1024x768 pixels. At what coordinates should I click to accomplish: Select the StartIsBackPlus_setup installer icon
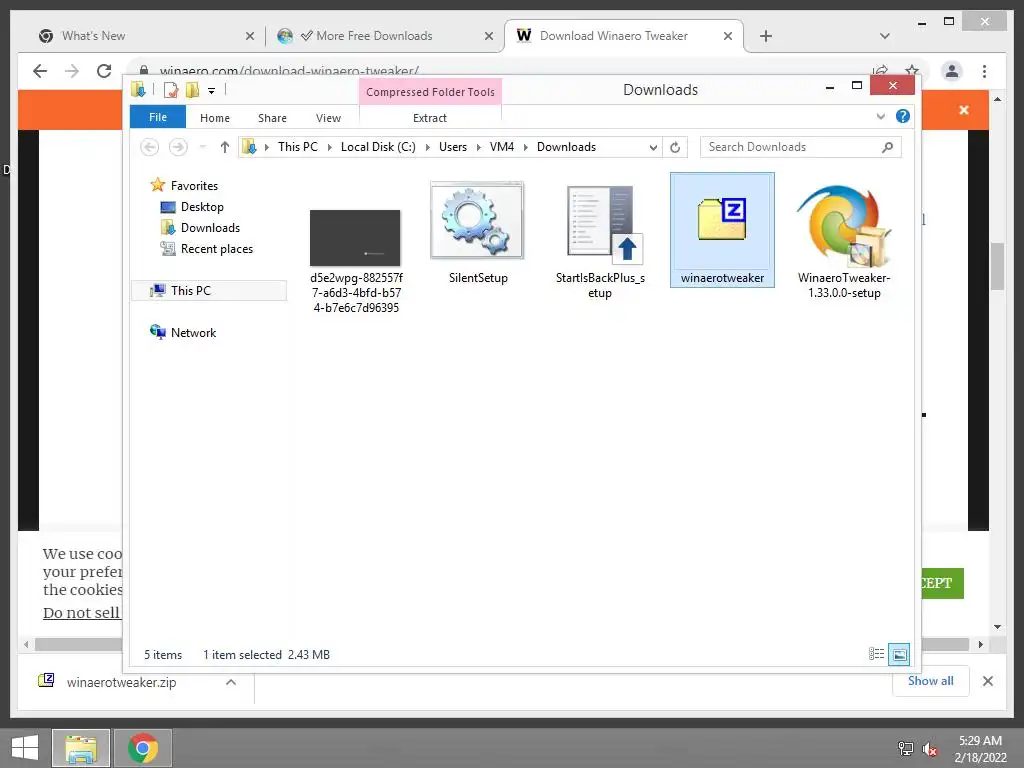click(x=605, y=225)
